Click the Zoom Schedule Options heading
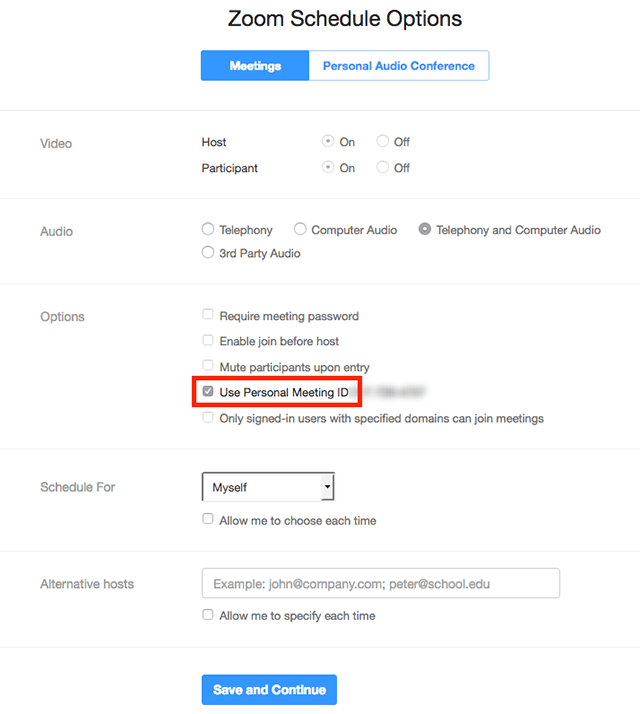 click(345, 19)
